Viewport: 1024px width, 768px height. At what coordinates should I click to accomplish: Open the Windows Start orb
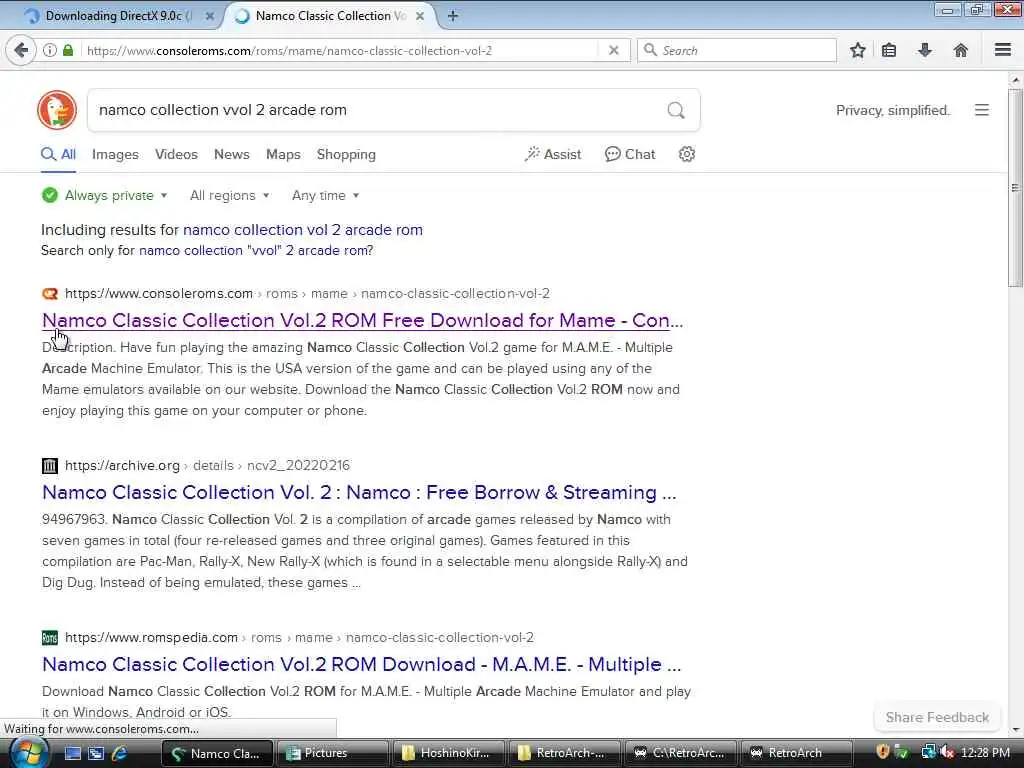click(x=28, y=753)
